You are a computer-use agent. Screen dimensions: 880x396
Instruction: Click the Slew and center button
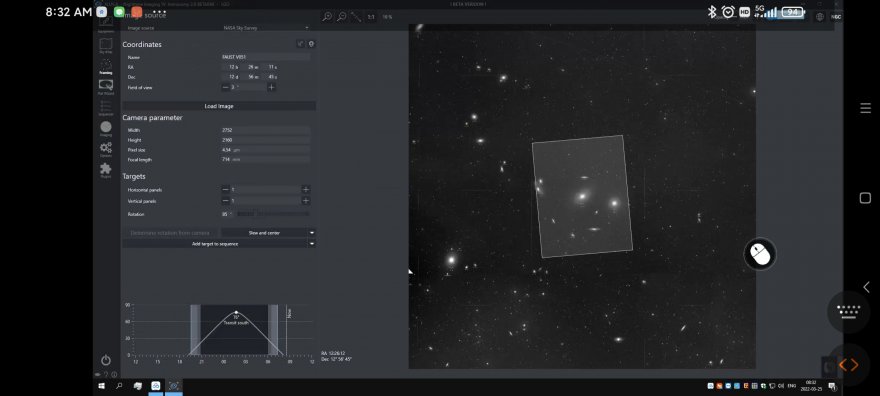pos(264,233)
